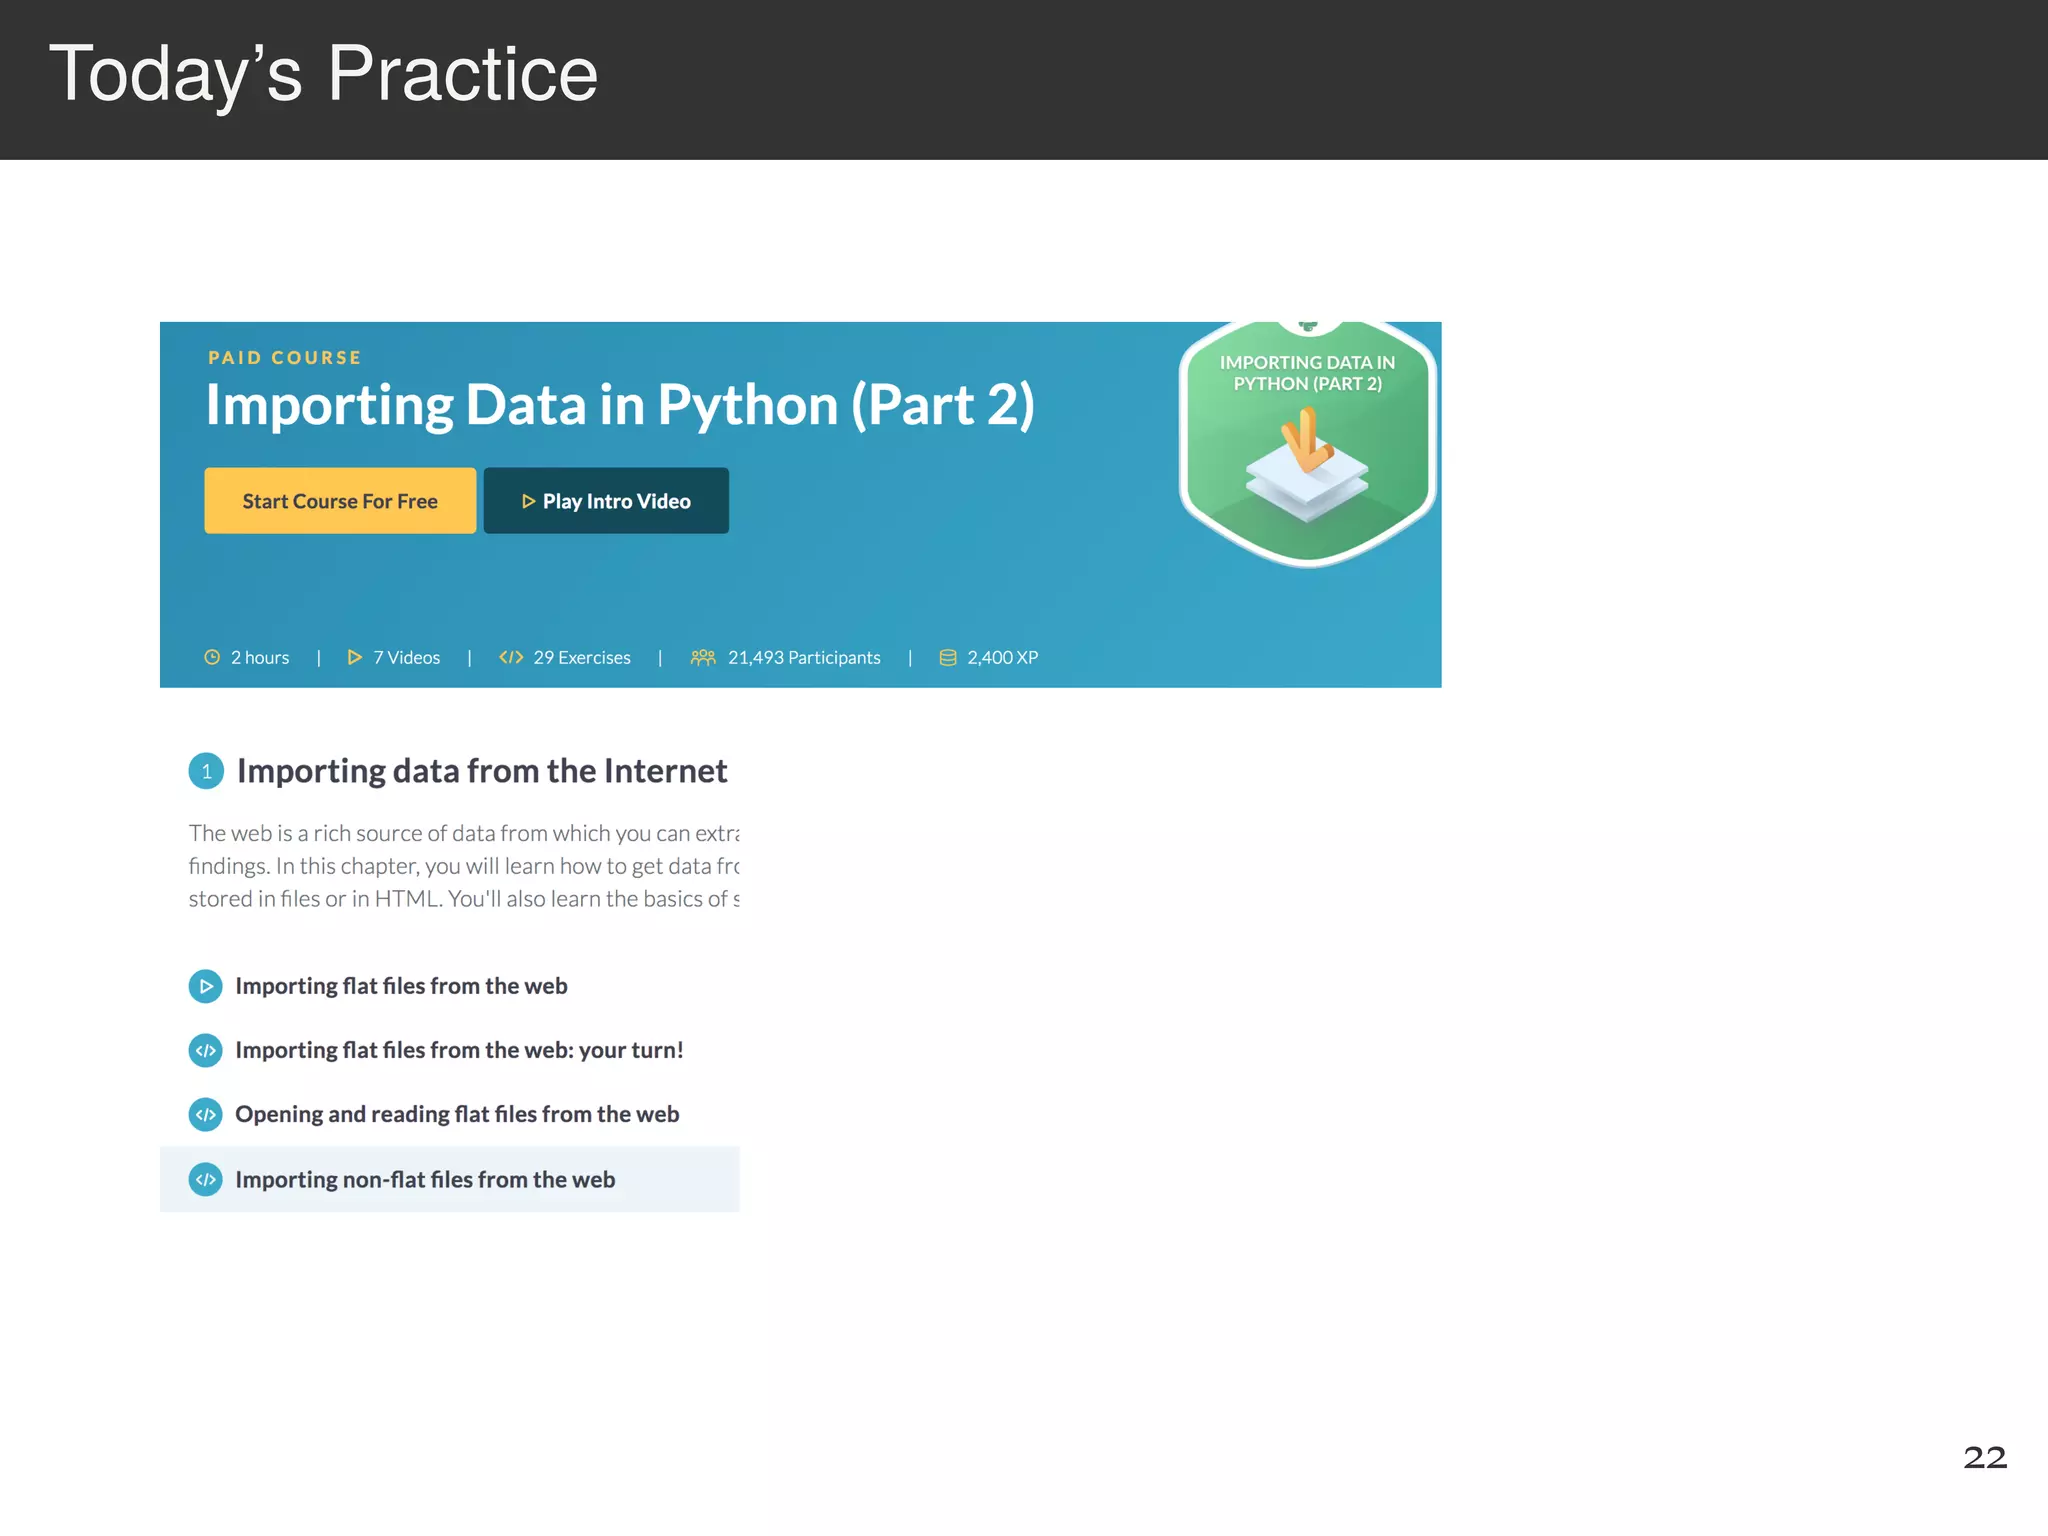The image size is (2048, 1536).
Task: Open the Importing data from the Internet chapter
Action: [x=482, y=771]
